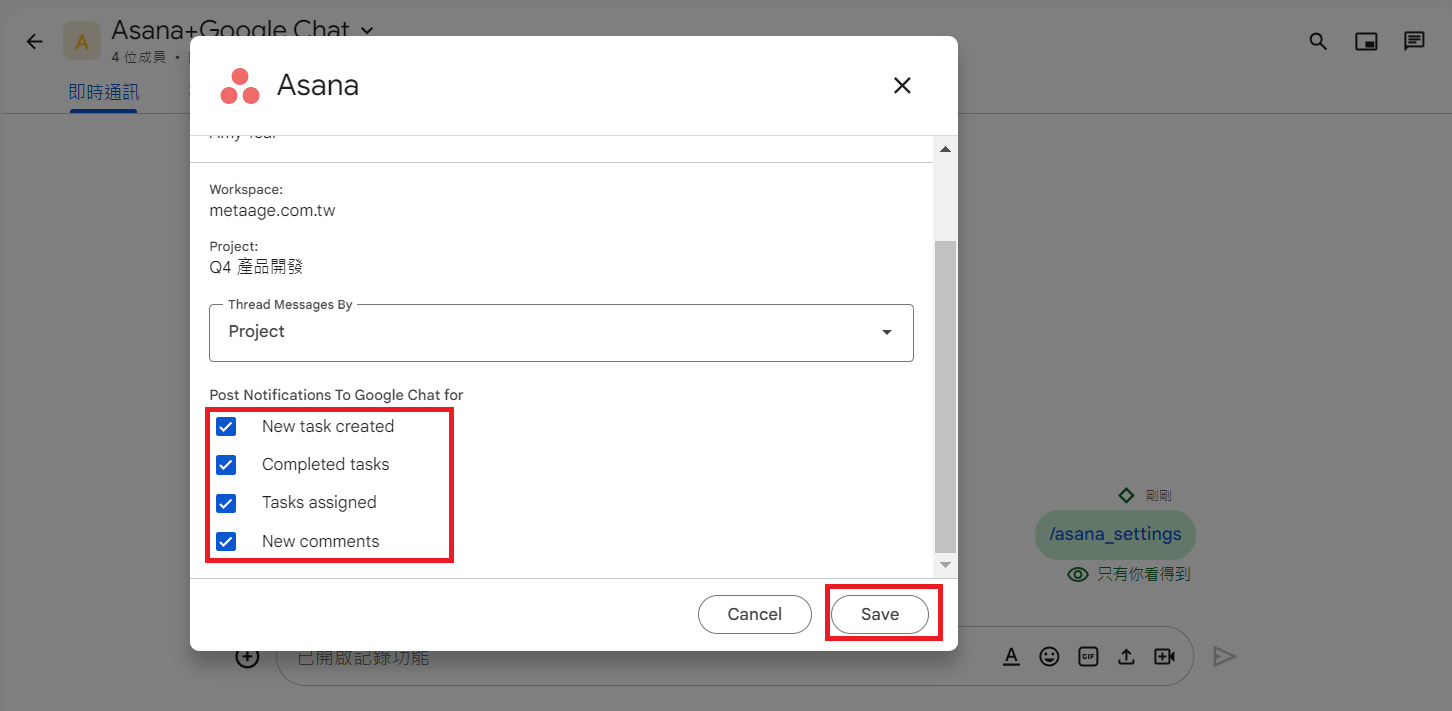The height and width of the screenshot is (711, 1452).
Task: Open the text formatting icon in the composer
Action: [x=1011, y=657]
